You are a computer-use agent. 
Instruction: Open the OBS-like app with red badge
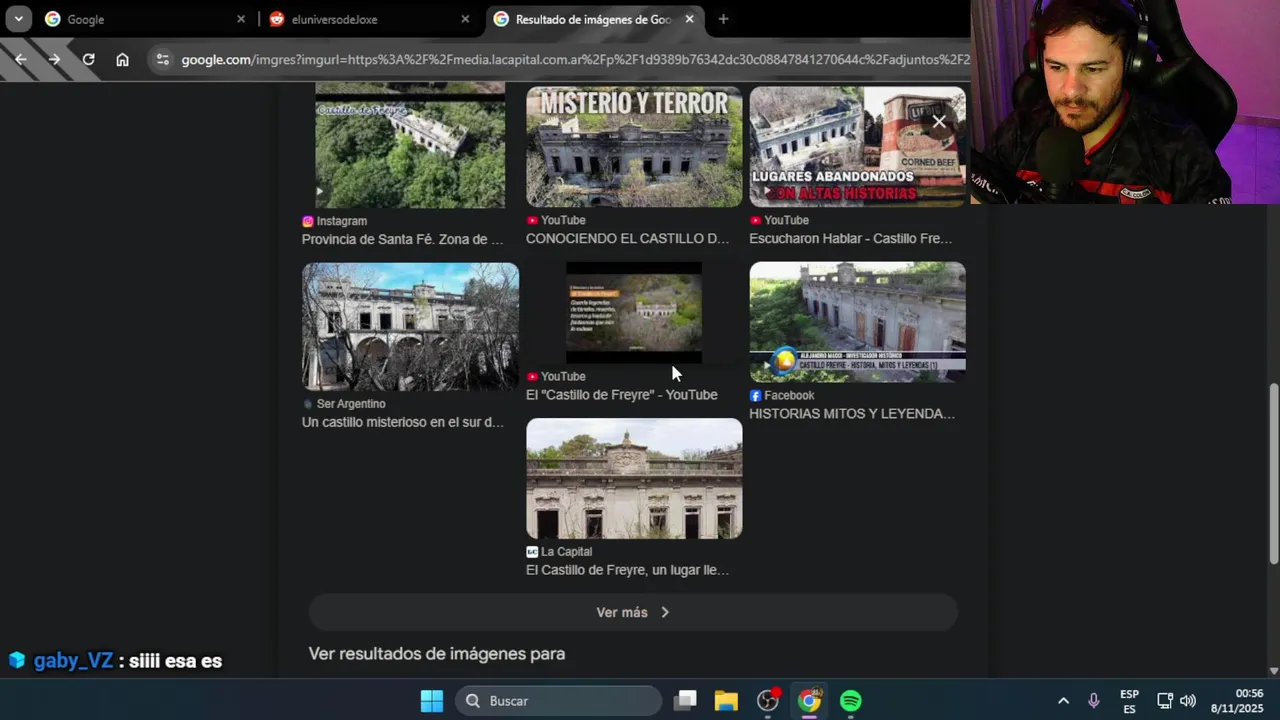[768, 701]
